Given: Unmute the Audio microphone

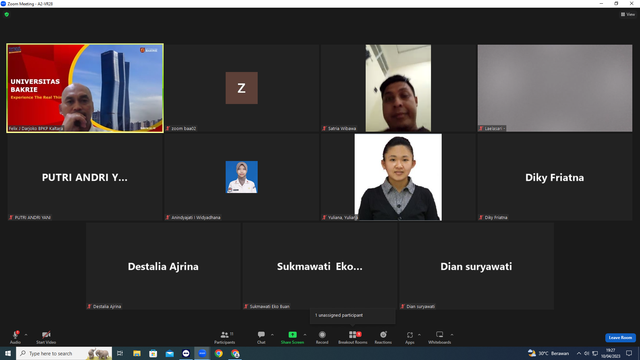Looking at the screenshot, I should (15, 337).
